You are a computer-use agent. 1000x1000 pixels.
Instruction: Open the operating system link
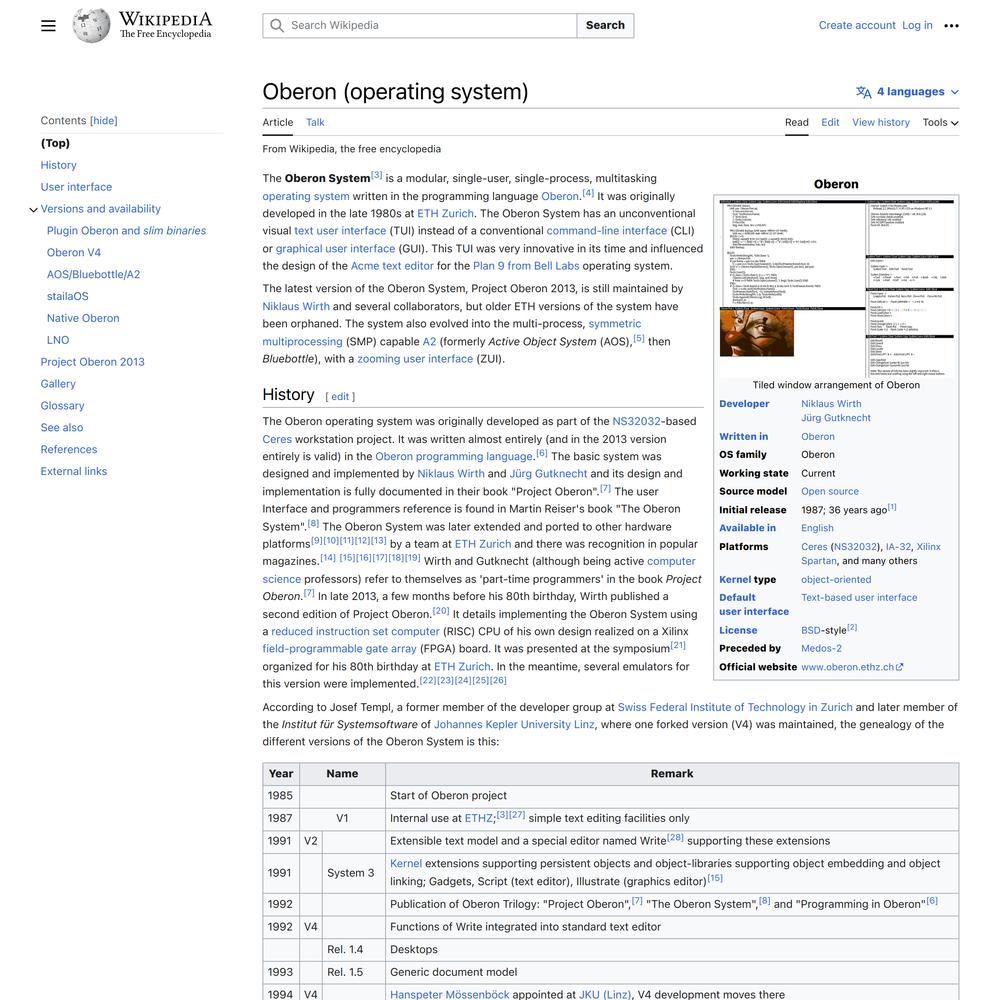[x=306, y=196]
